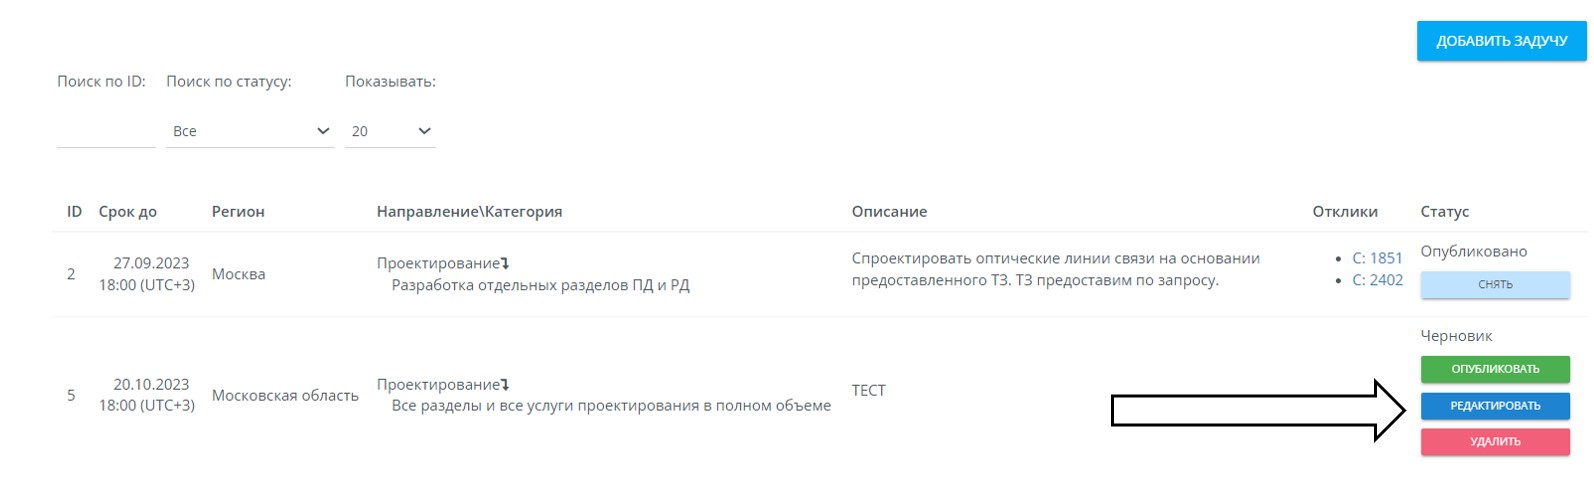The width and height of the screenshot is (1594, 495).
Task: Click the "Направление\Категория" column header
Action: (469, 212)
